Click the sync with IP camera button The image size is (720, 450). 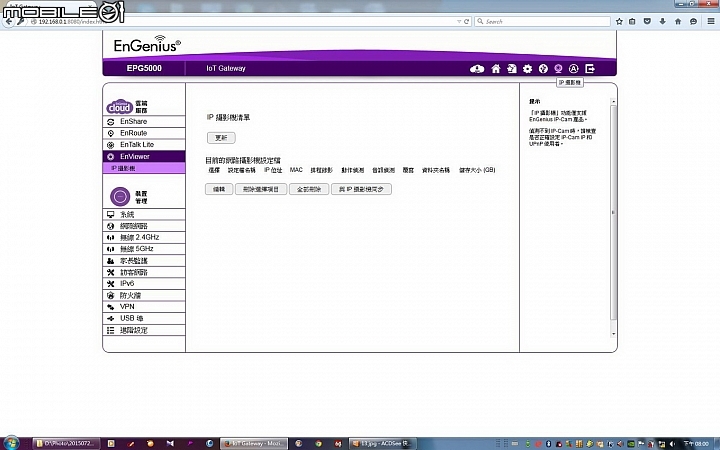click(x=361, y=189)
